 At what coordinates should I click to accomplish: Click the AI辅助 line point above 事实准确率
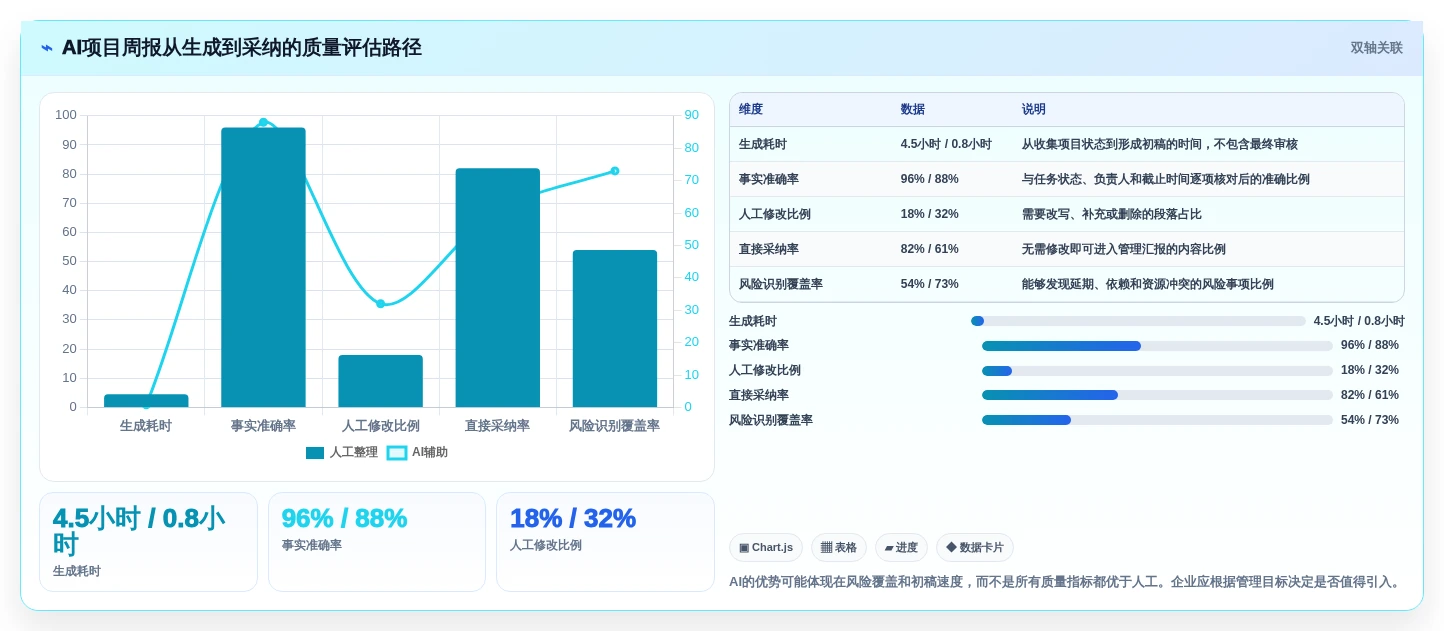(263, 122)
